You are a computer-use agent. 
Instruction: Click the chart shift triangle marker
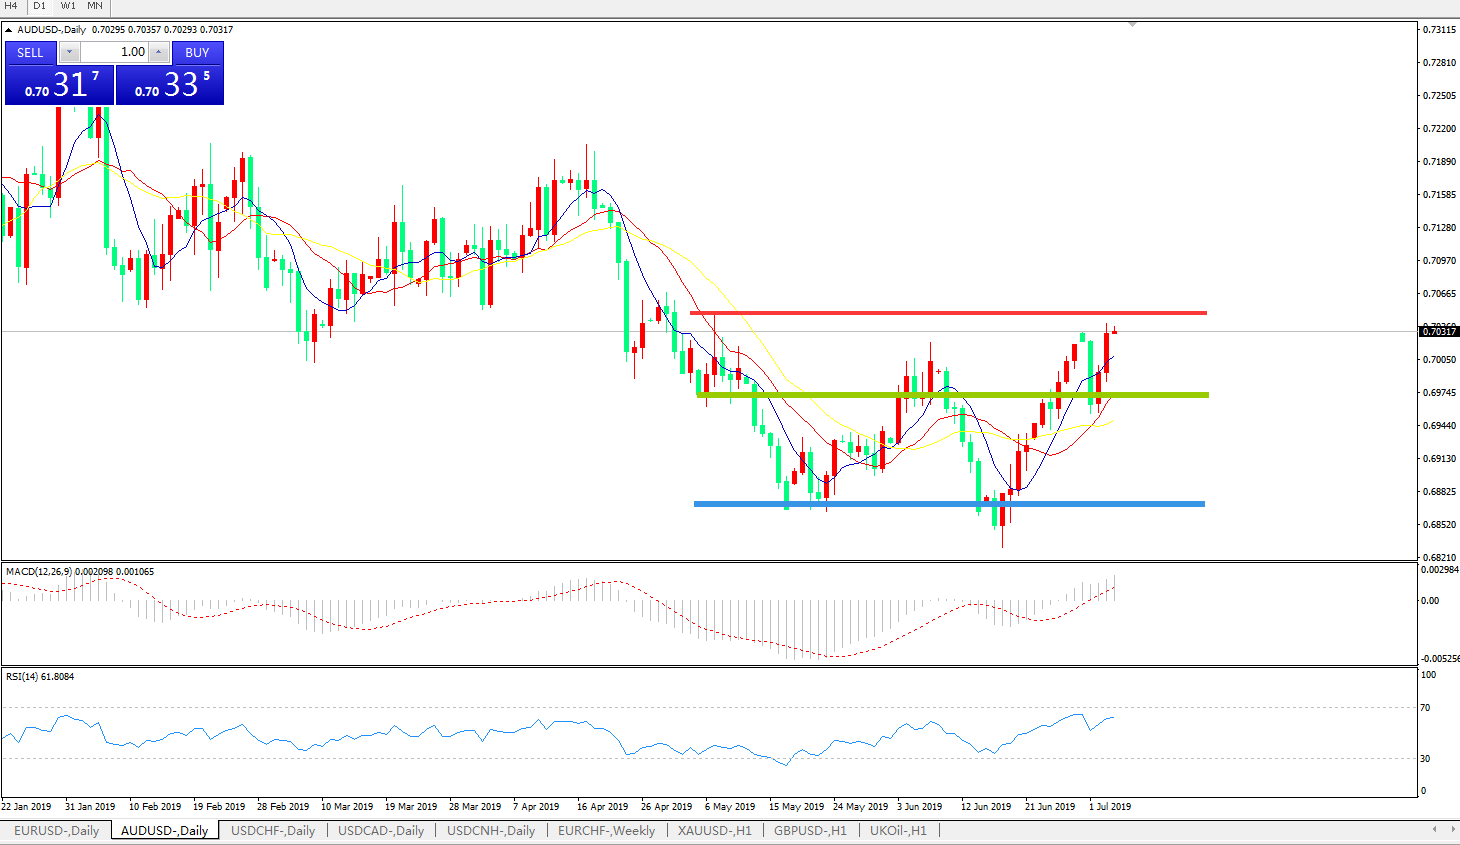pos(1132,24)
